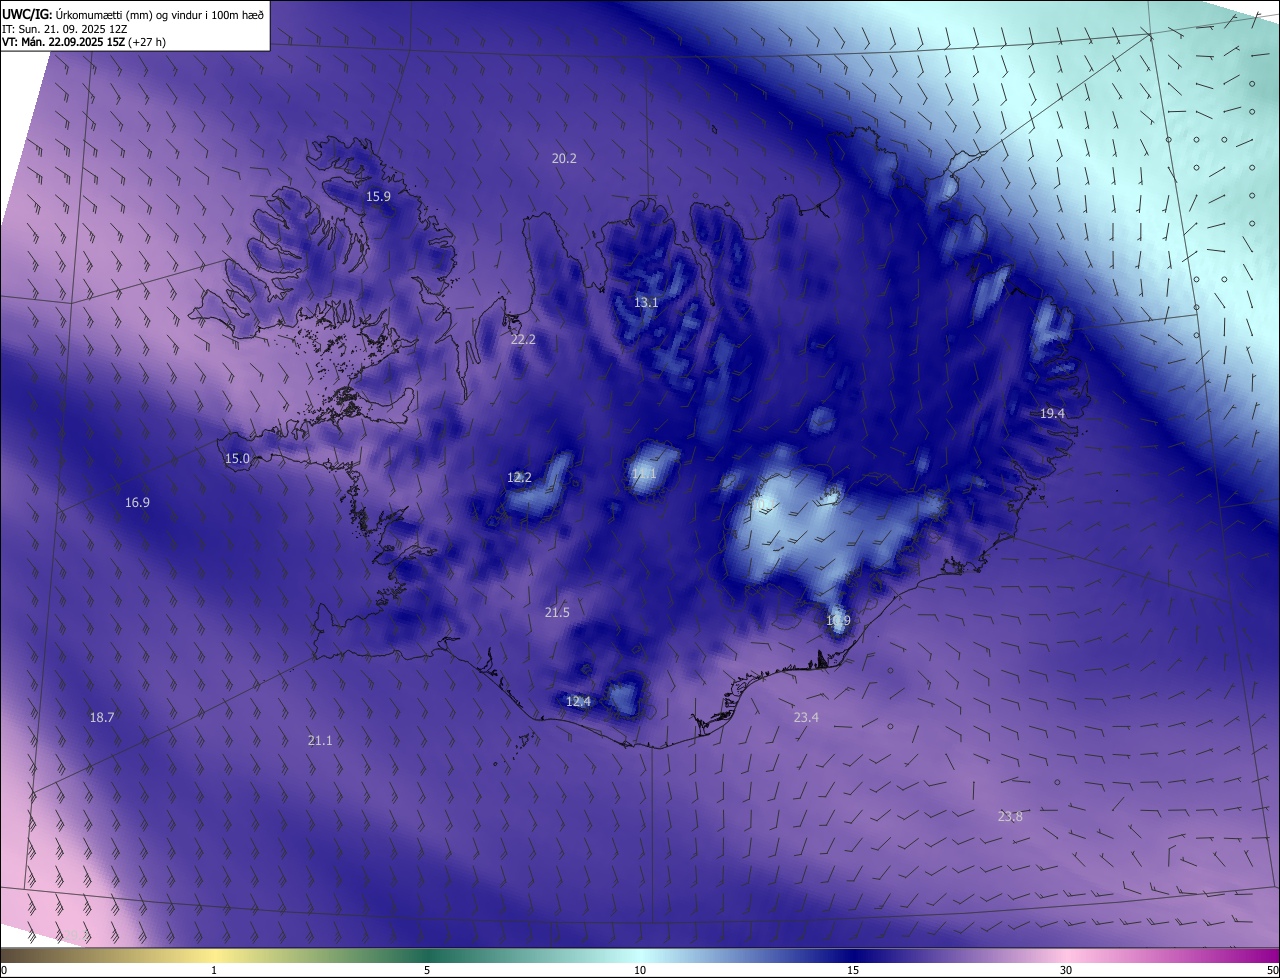The height and width of the screenshot is (978, 1280).
Task: Click the 19.4 value in the Eastfjords
Action: point(1052,413)
